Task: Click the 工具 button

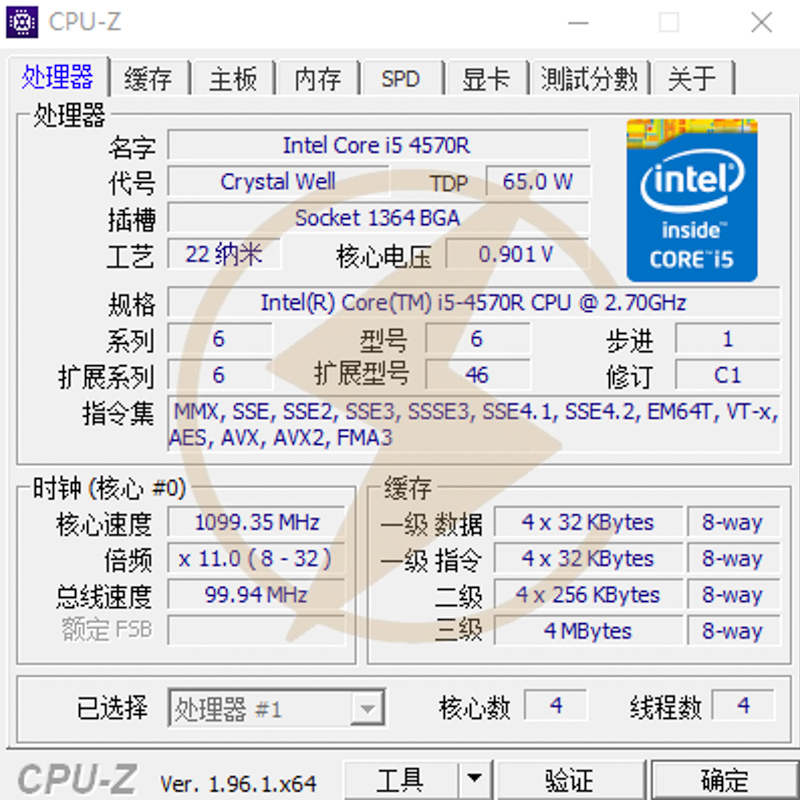Action: tap(401, 780)
